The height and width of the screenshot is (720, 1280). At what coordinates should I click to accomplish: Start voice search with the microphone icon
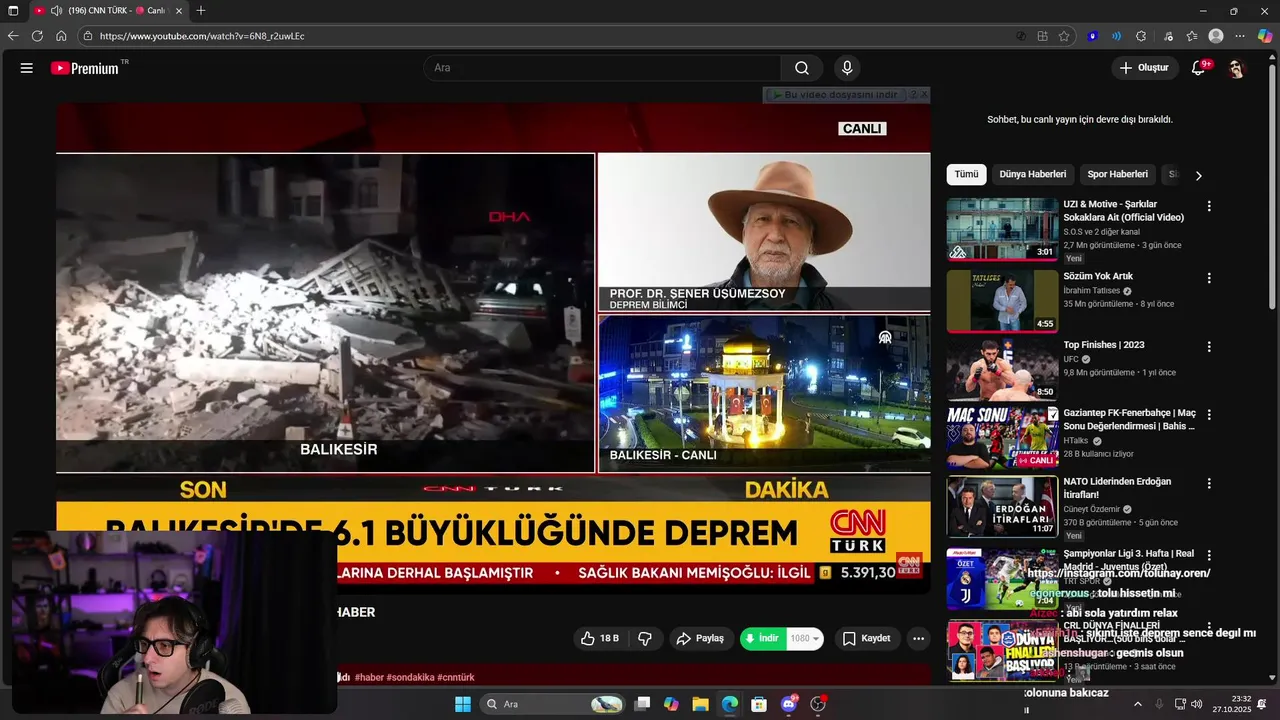point(847,68)
